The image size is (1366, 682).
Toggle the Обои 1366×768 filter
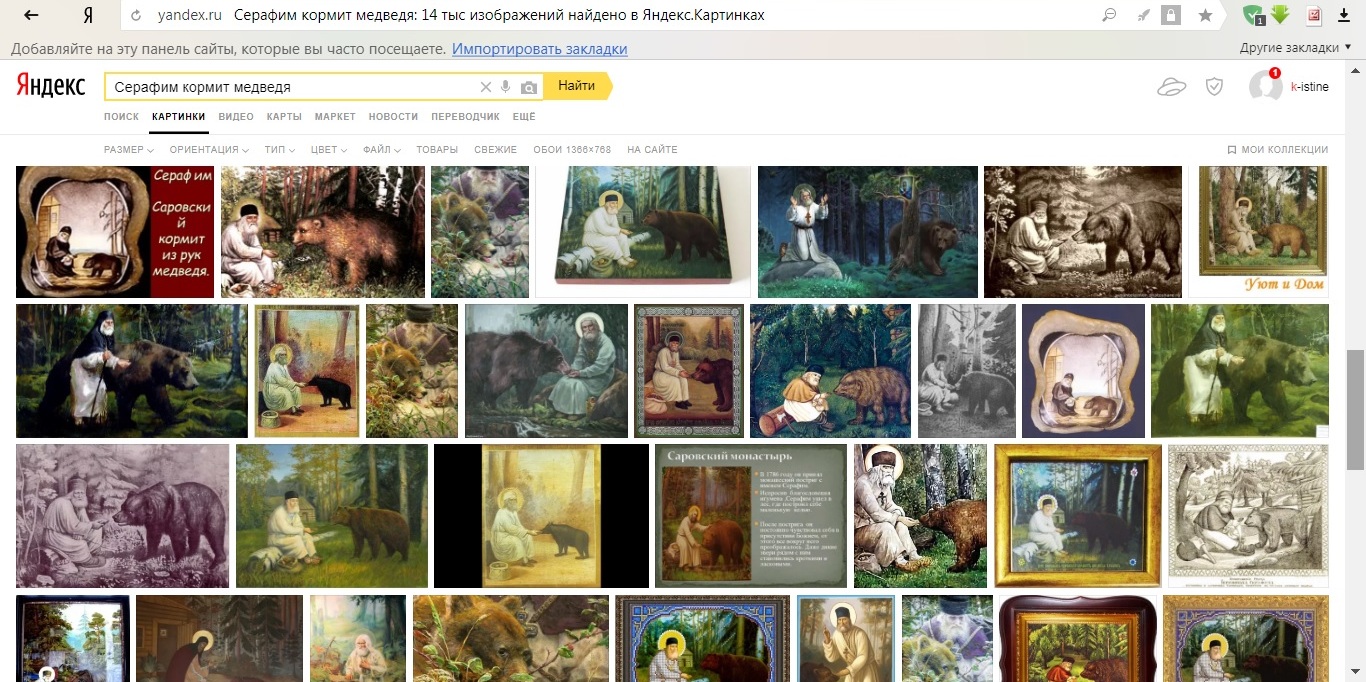coord(572,150)
